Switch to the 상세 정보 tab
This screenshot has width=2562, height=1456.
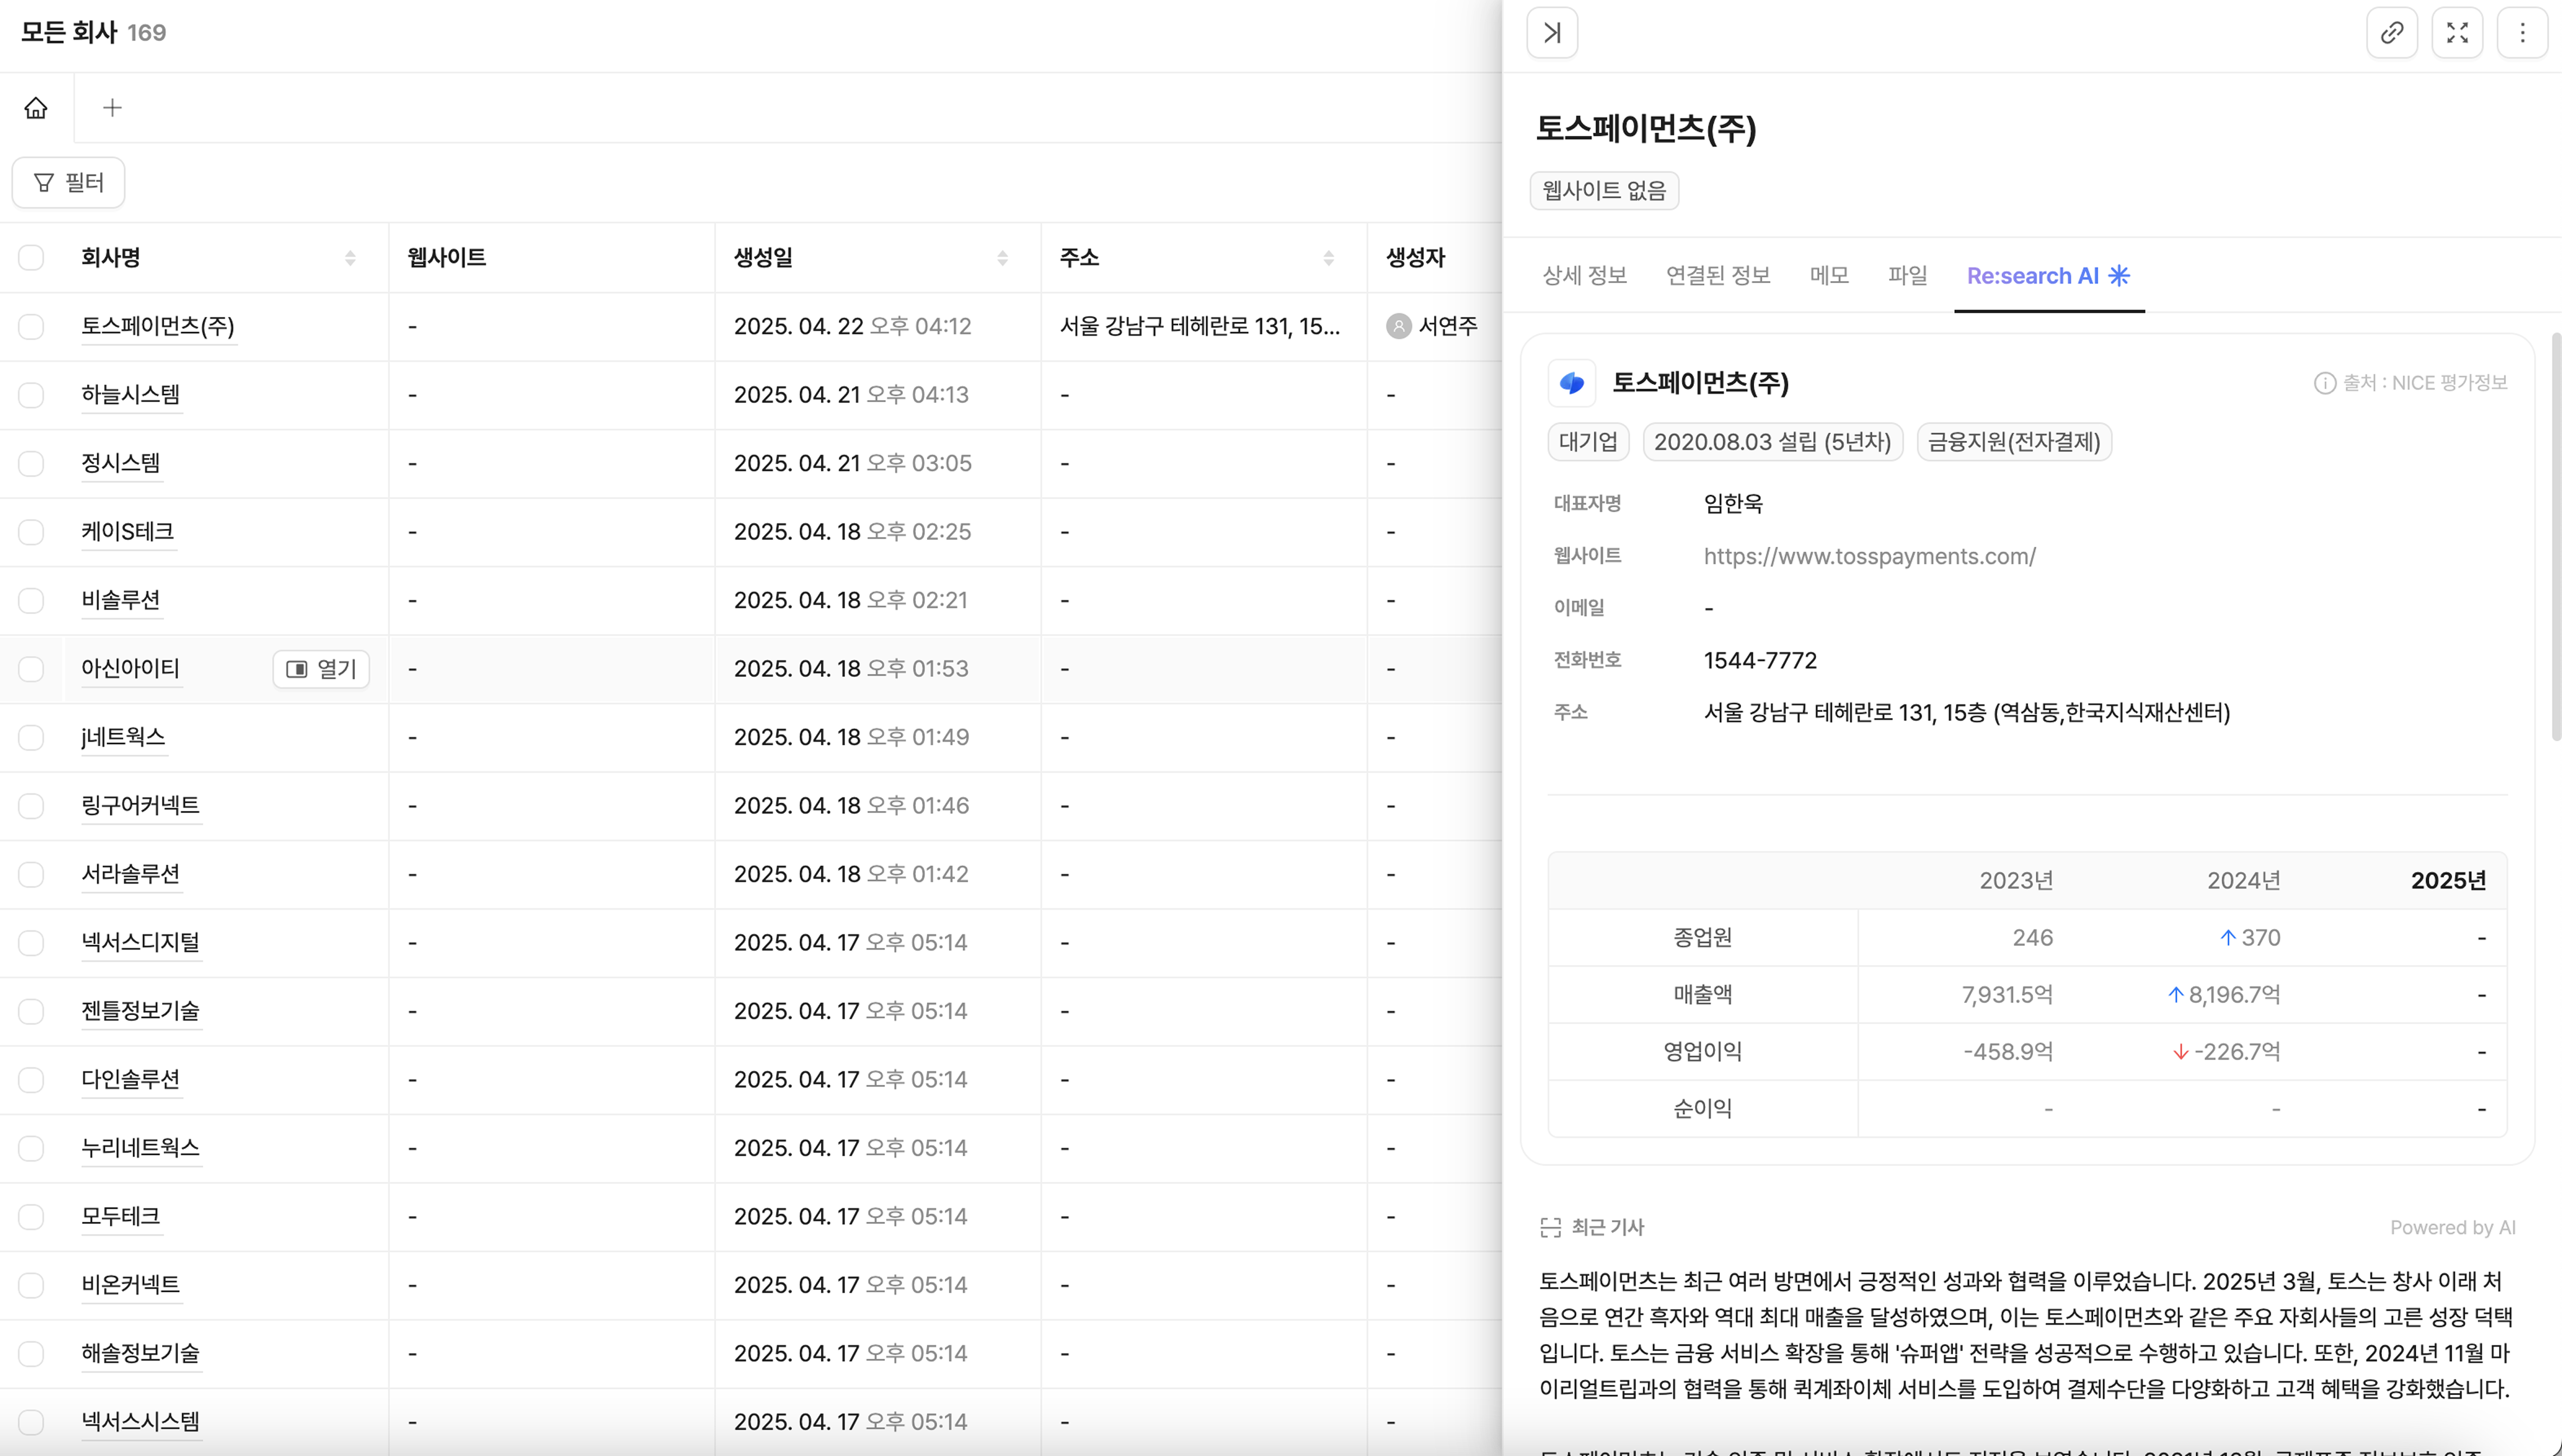pyautogui.click(x=1584, y=276)
